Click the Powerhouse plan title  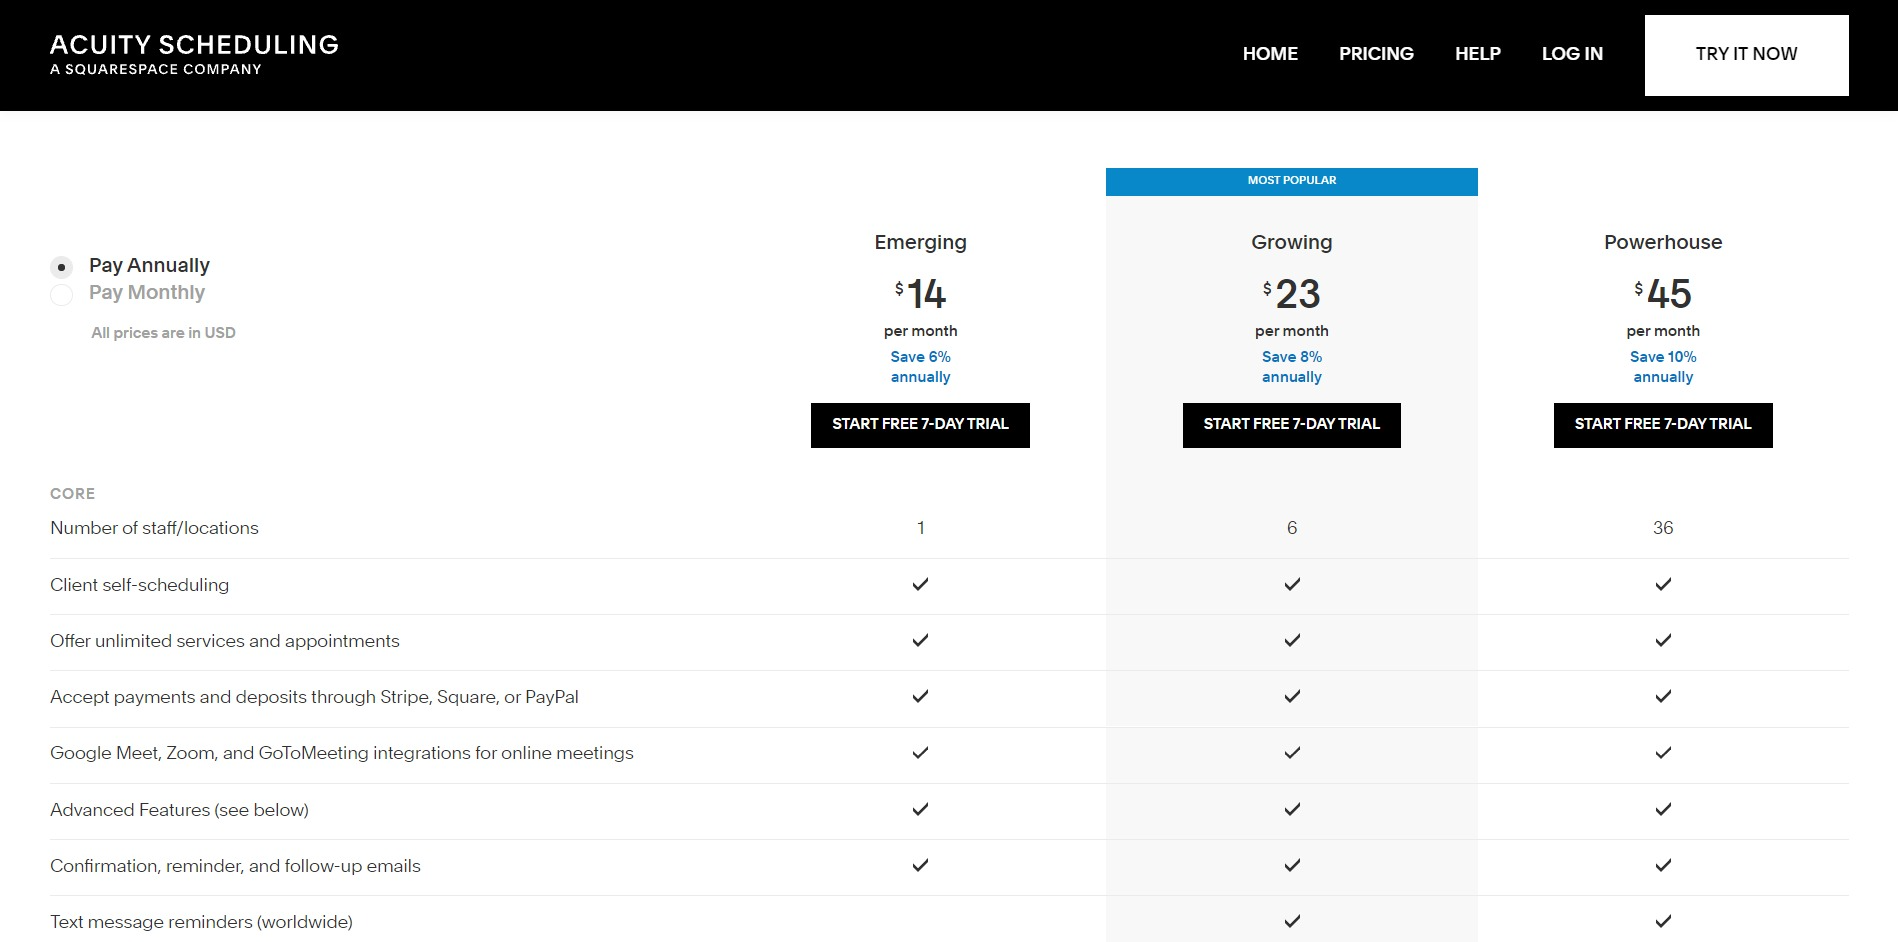click(1663, 242)
